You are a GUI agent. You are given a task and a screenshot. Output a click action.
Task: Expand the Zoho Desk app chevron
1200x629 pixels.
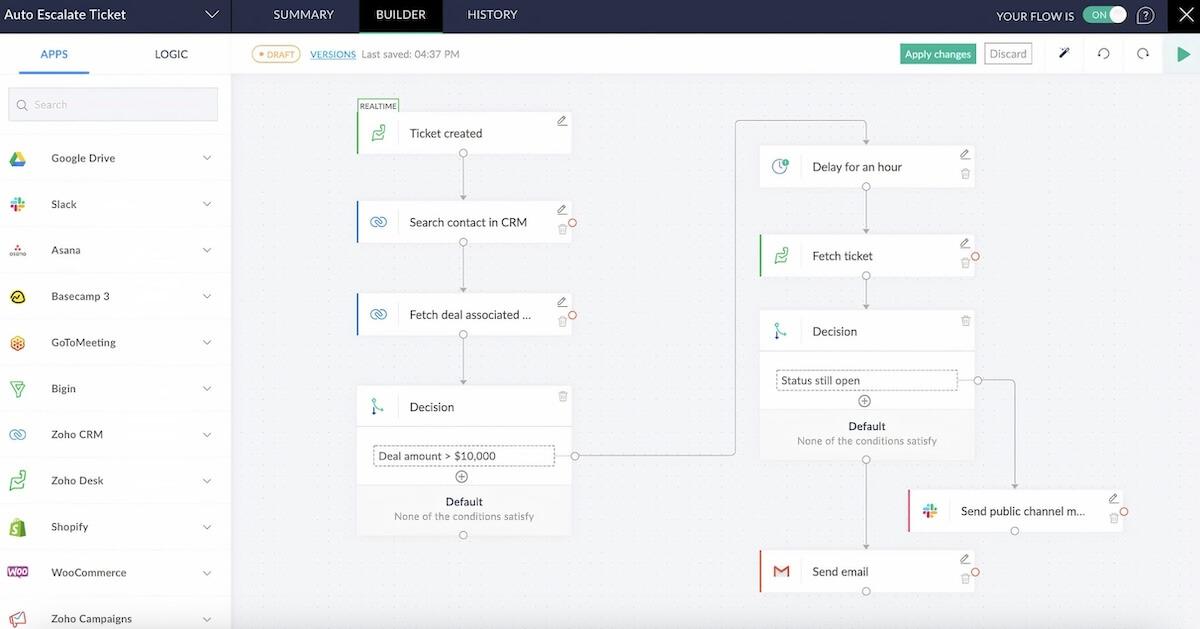pyautogui.click(x=207, y=480)
